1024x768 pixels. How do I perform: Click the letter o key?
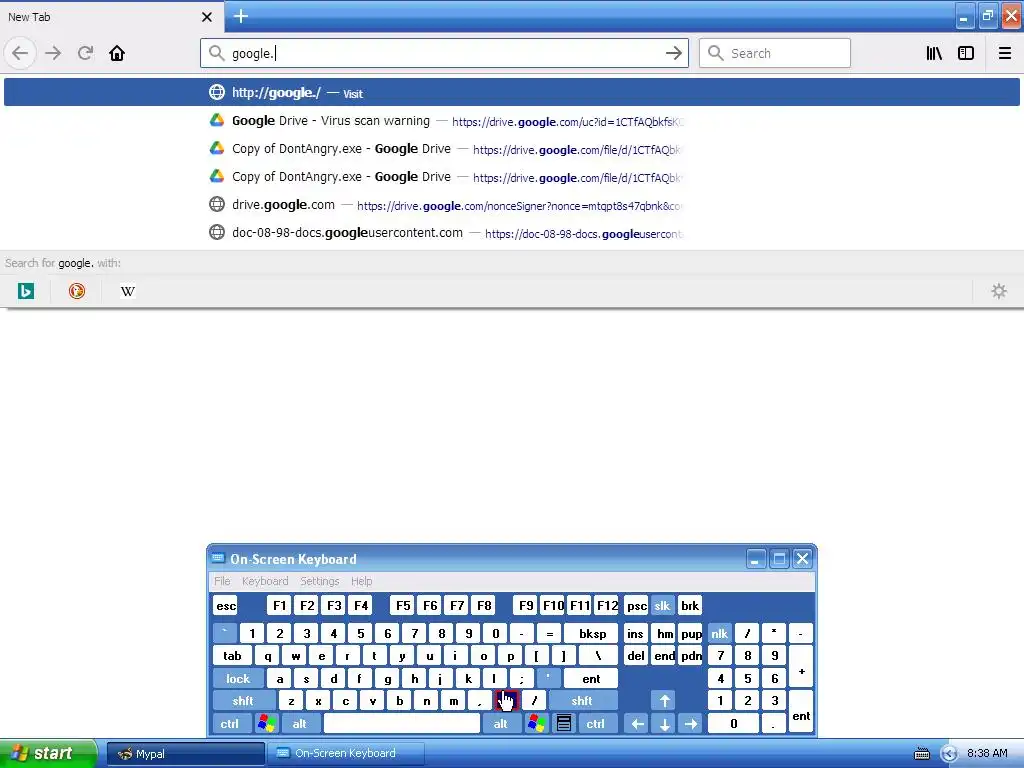point(483,656)
